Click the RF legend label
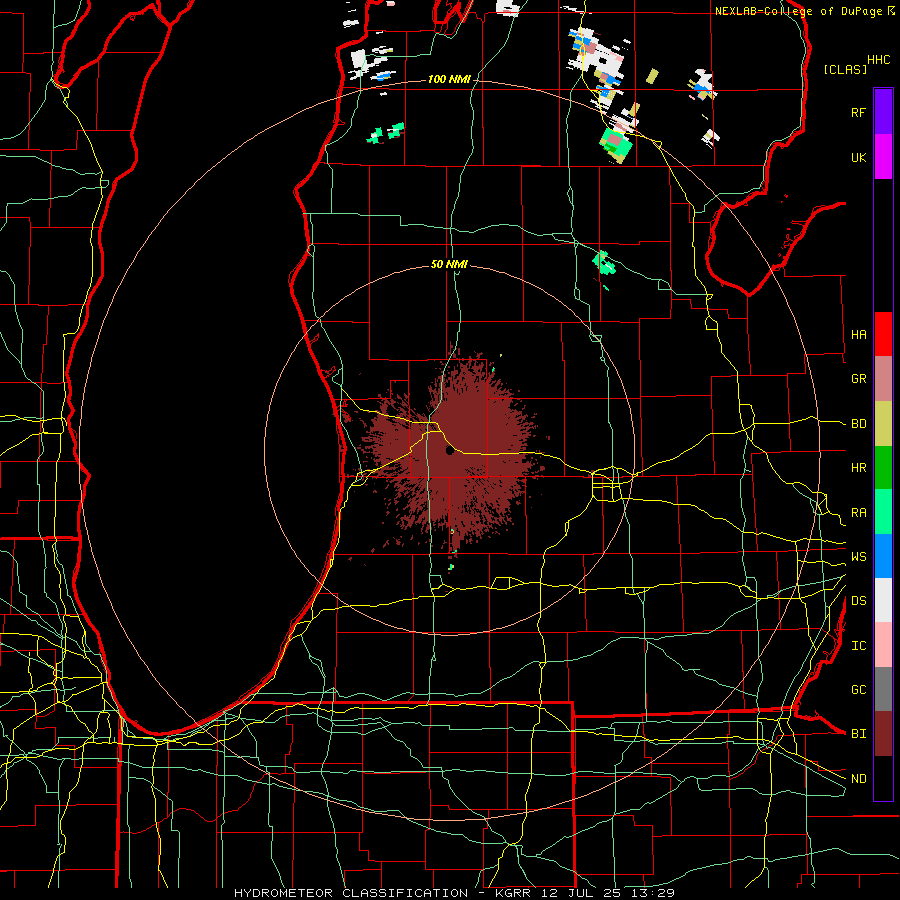Image resolution: width=900 pixels, height=900 pixels. 858,112
